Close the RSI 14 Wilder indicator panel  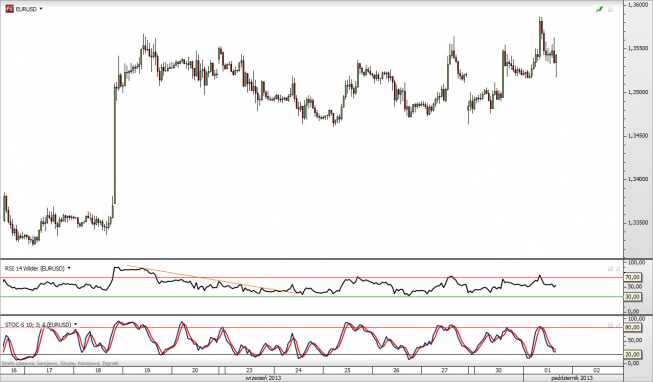[618, 269]
